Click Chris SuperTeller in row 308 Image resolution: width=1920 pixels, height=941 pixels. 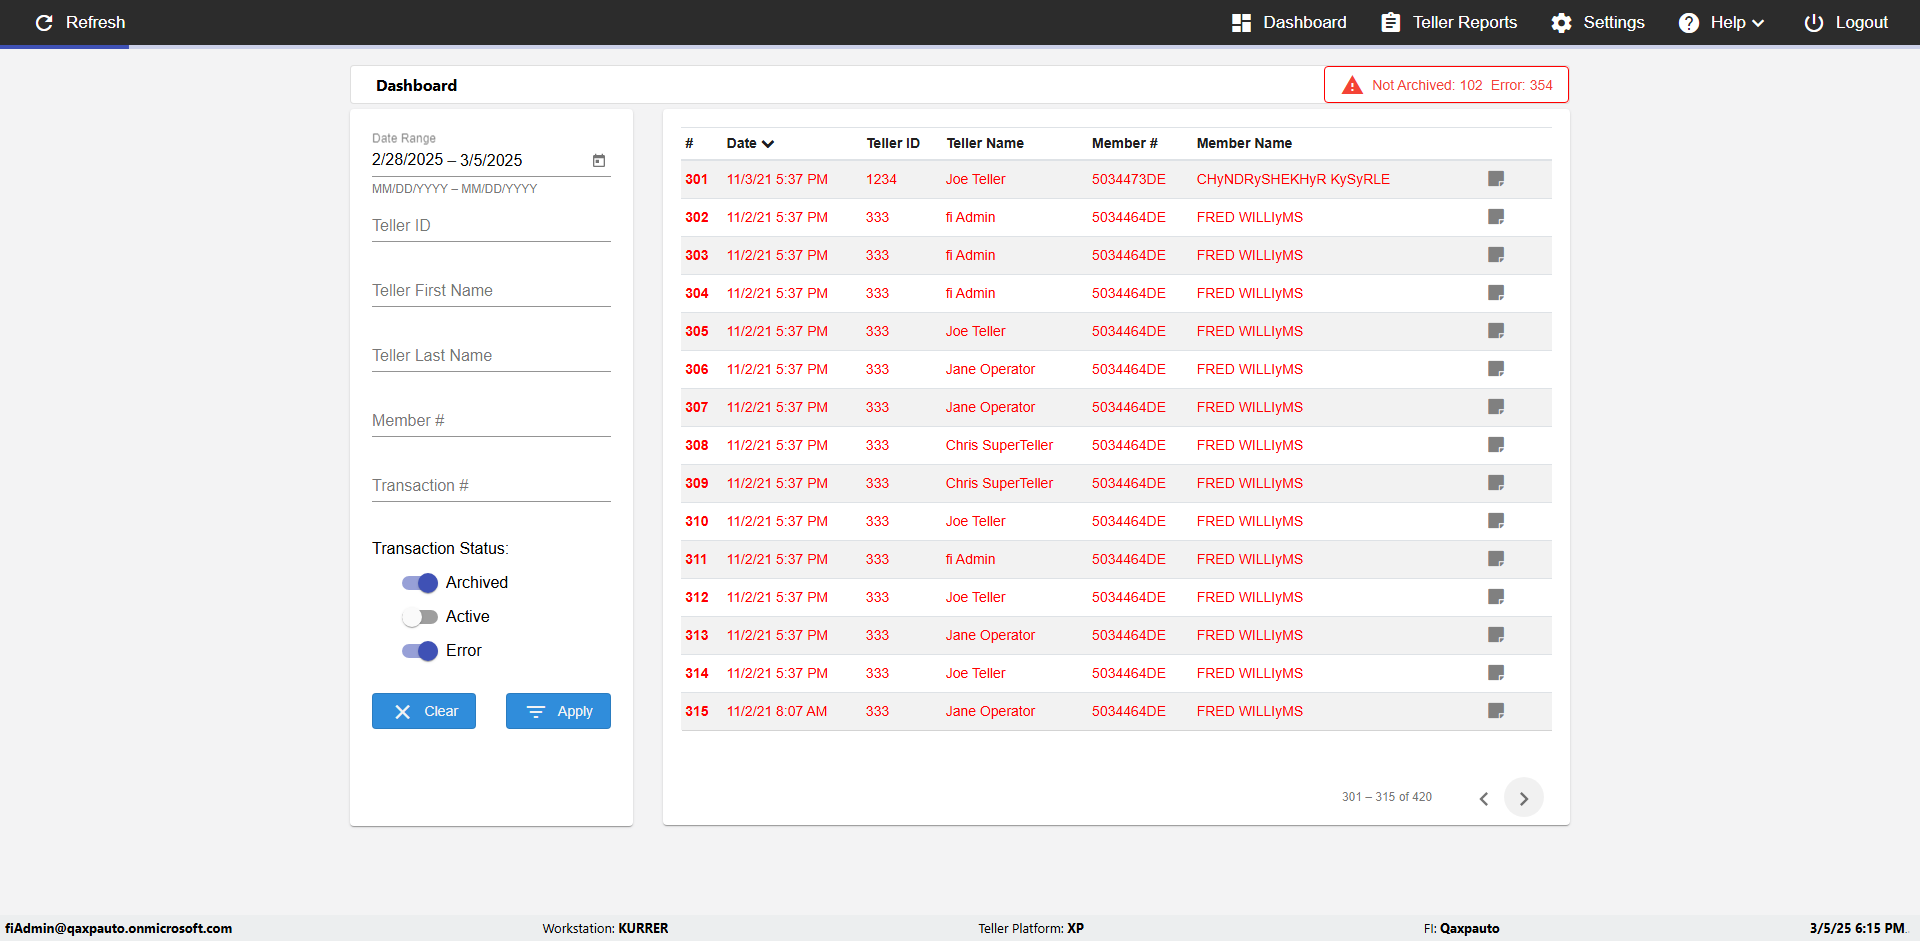[999, 445]
